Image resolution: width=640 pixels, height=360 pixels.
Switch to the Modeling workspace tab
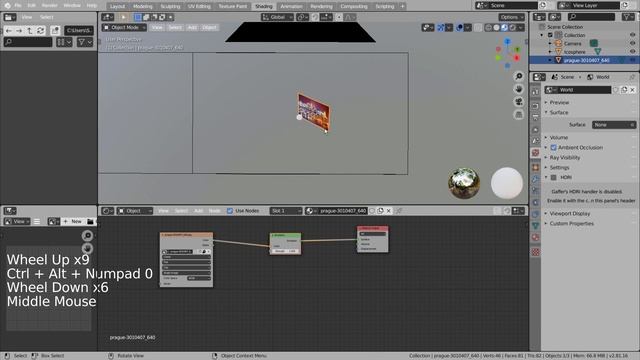point(142,6)
